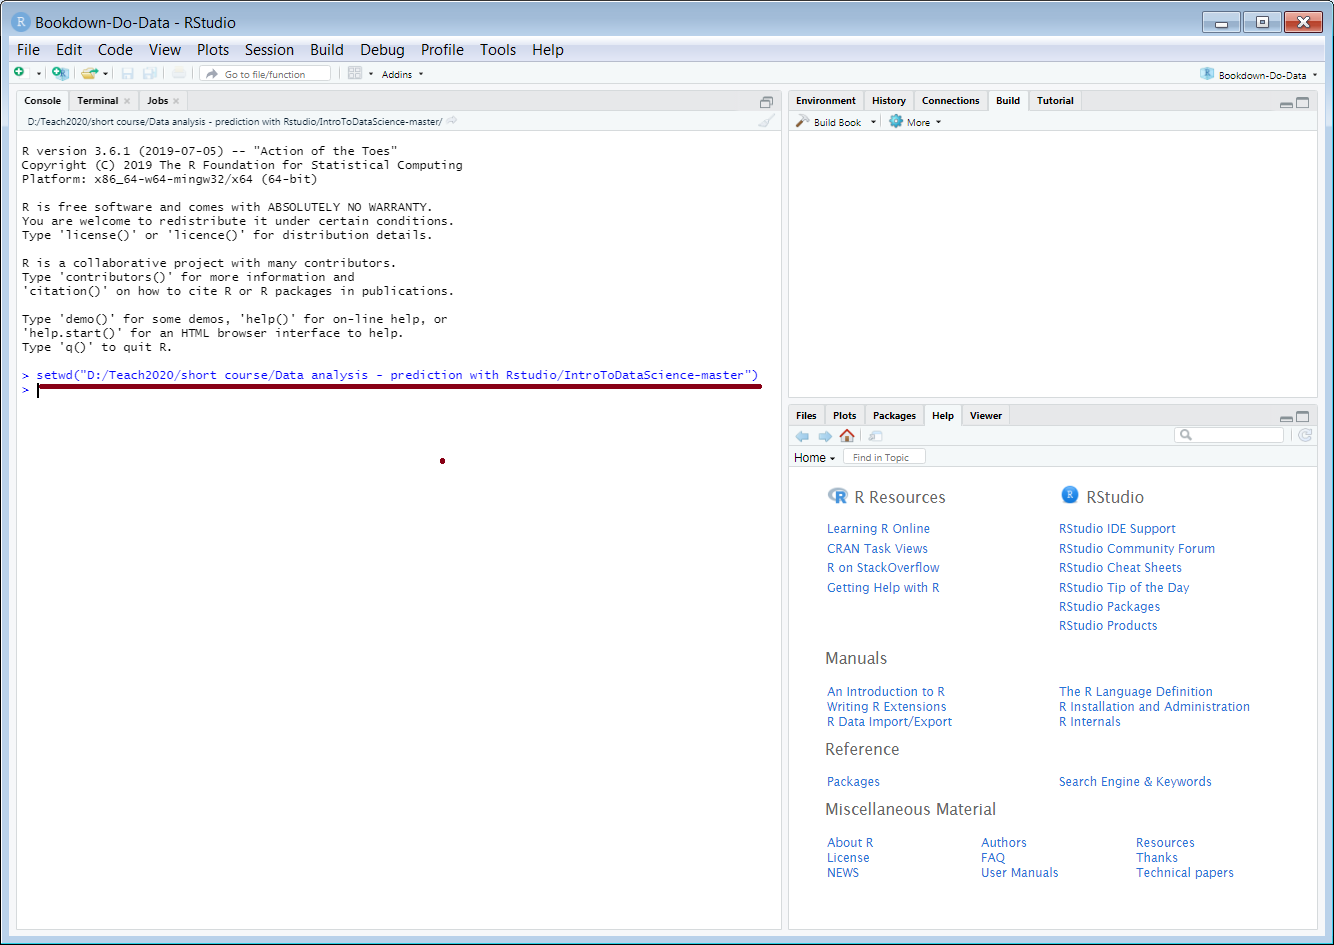
Task: Open the Packages reference link
Action: point(853,782)
